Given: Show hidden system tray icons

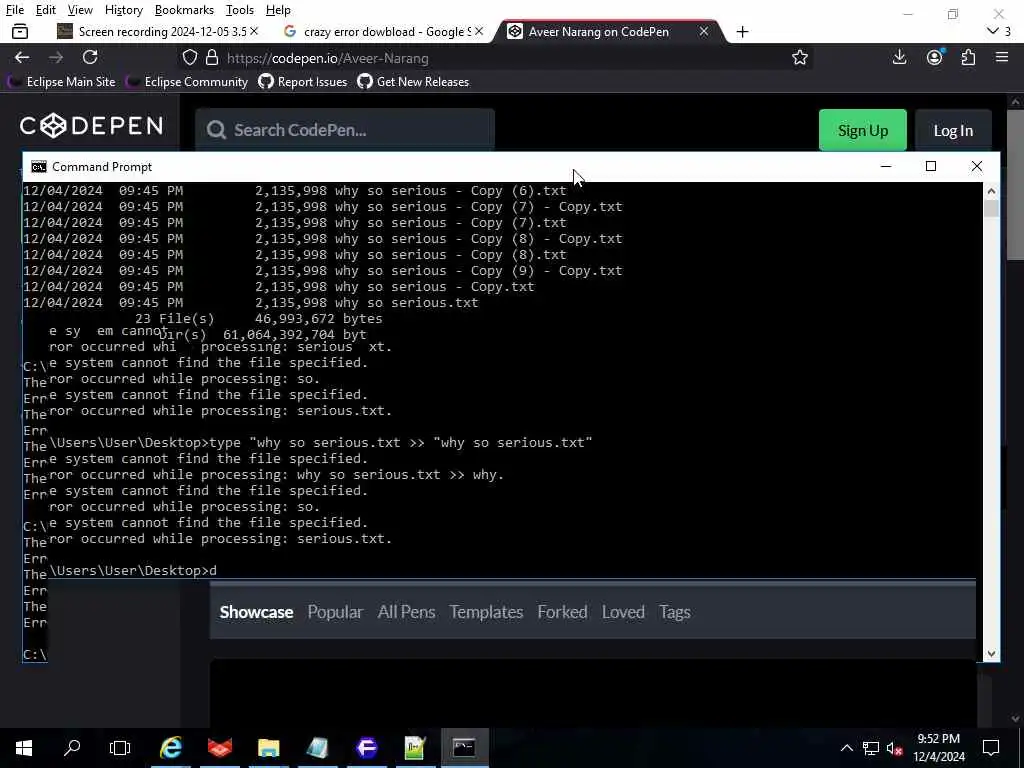Looking at the screenshot, I should tap(846, 748).
